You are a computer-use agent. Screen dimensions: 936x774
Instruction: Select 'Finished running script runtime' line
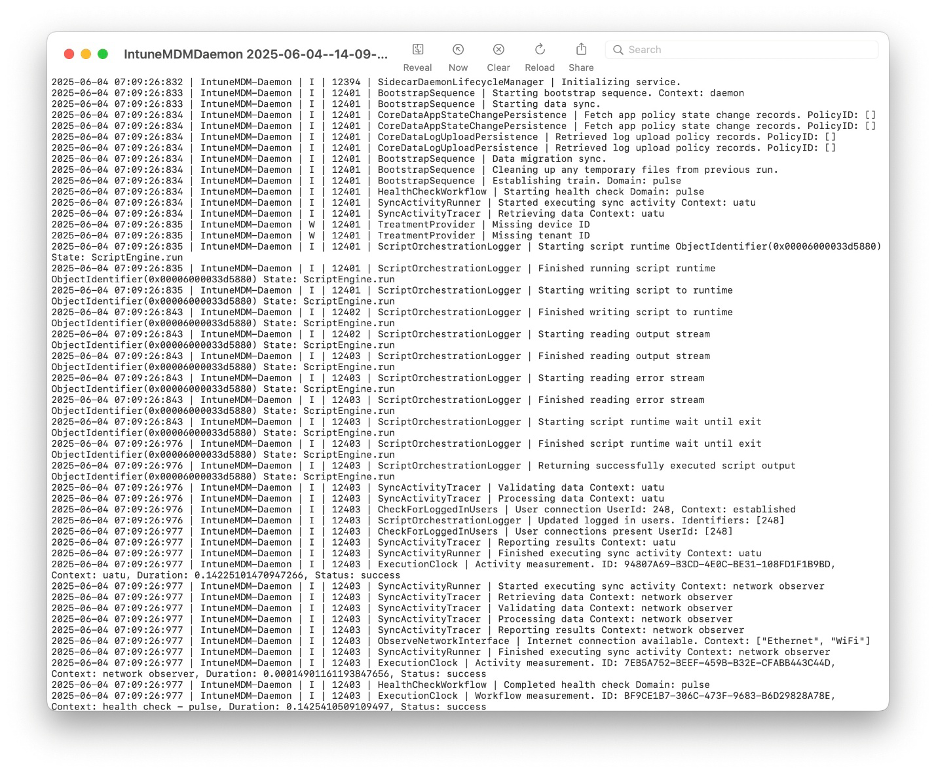pos(383,274)
